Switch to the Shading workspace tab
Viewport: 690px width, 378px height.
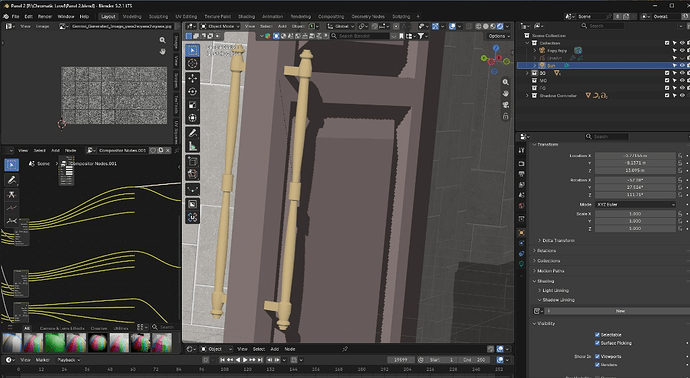pyautogui.click(x=246, y=16)
